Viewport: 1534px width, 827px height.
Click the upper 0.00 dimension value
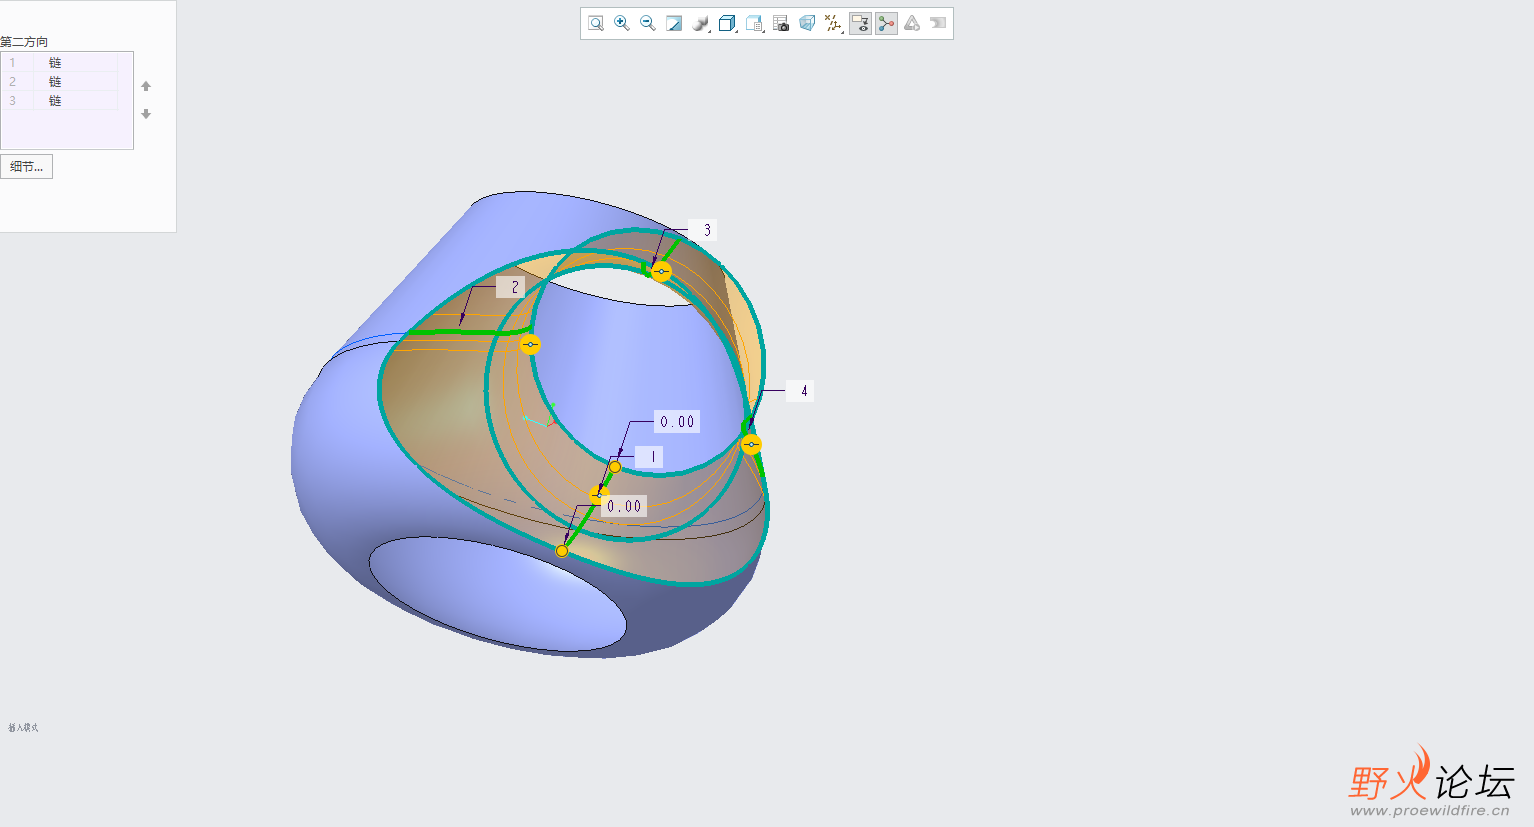(677, 422)
